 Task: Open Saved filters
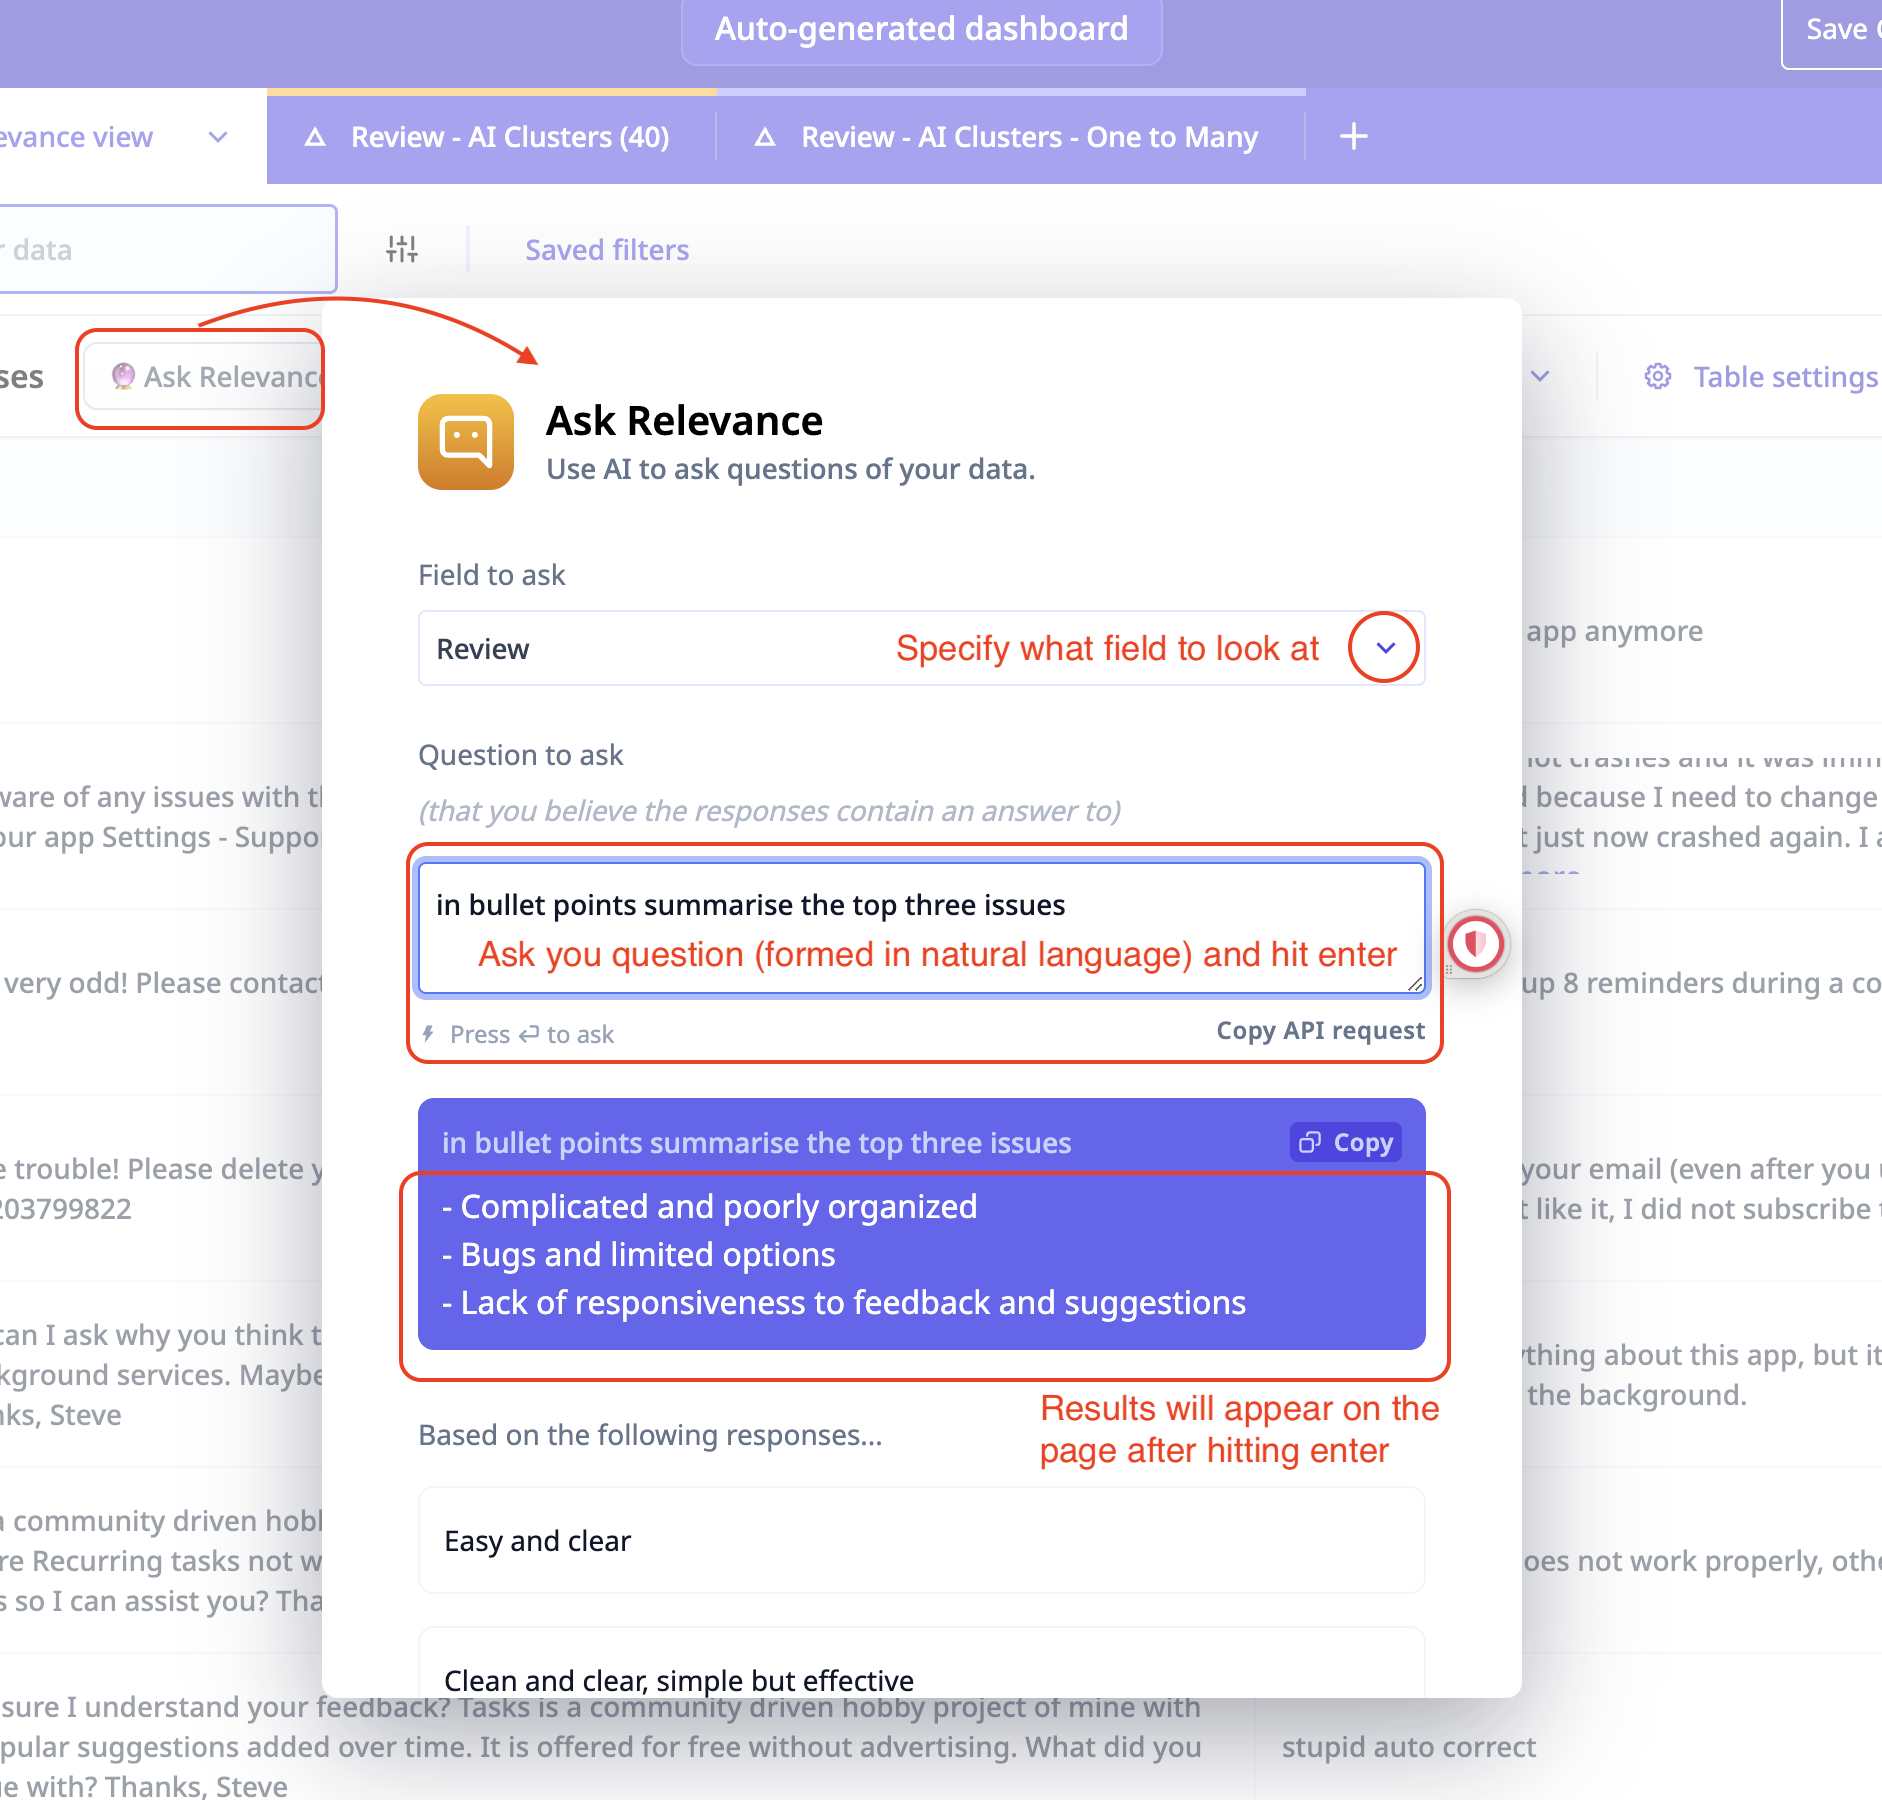[607, 249]
